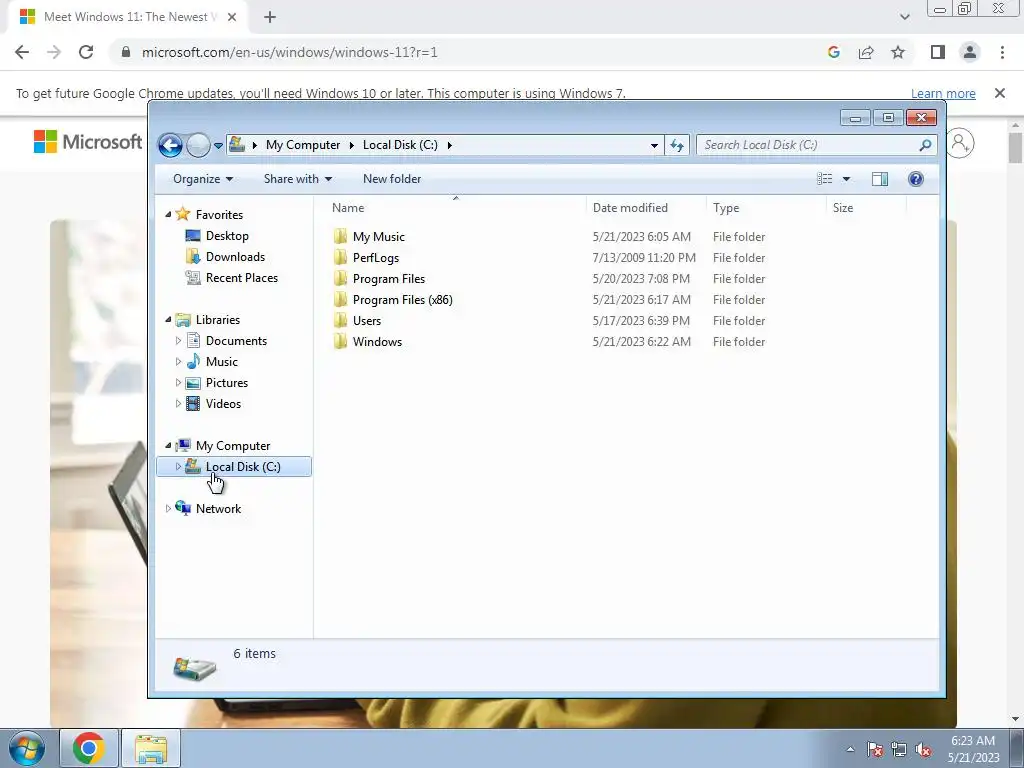The image size is (1024, 768).
Task: Select Network in the navigation pane
Action: click(x=218, y=508)
